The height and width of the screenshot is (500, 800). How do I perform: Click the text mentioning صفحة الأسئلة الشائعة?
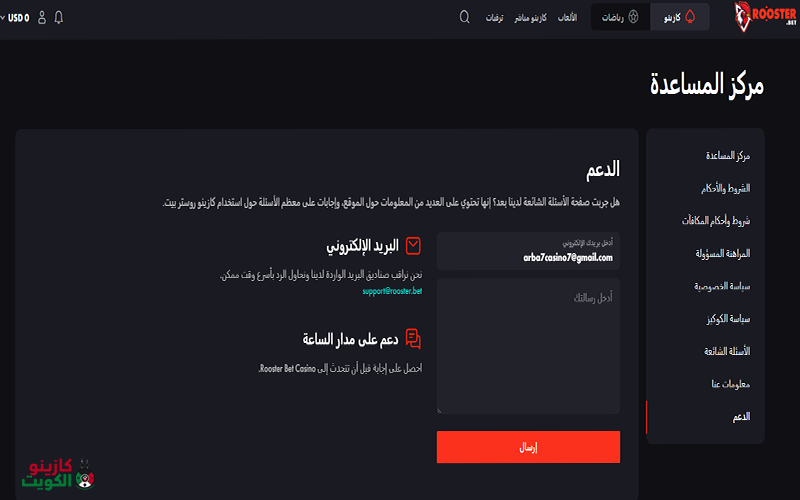(391, 203)
